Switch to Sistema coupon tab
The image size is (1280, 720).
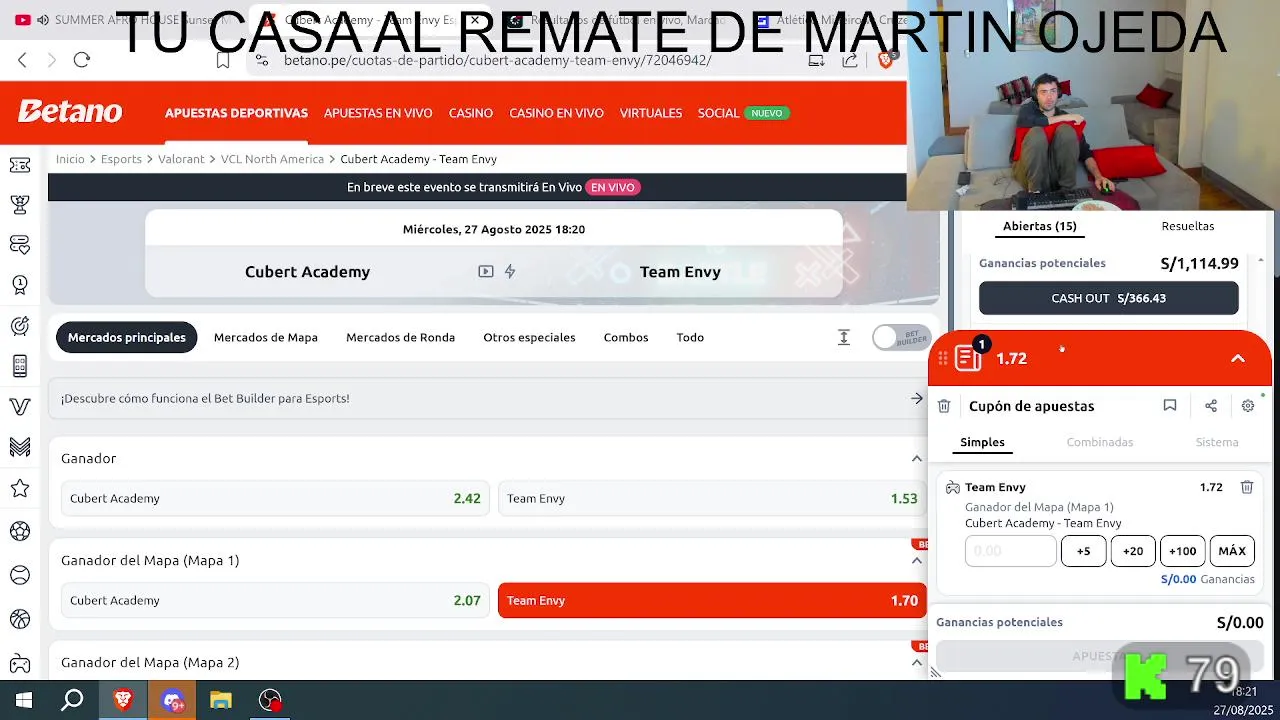tap(1217, 442)
